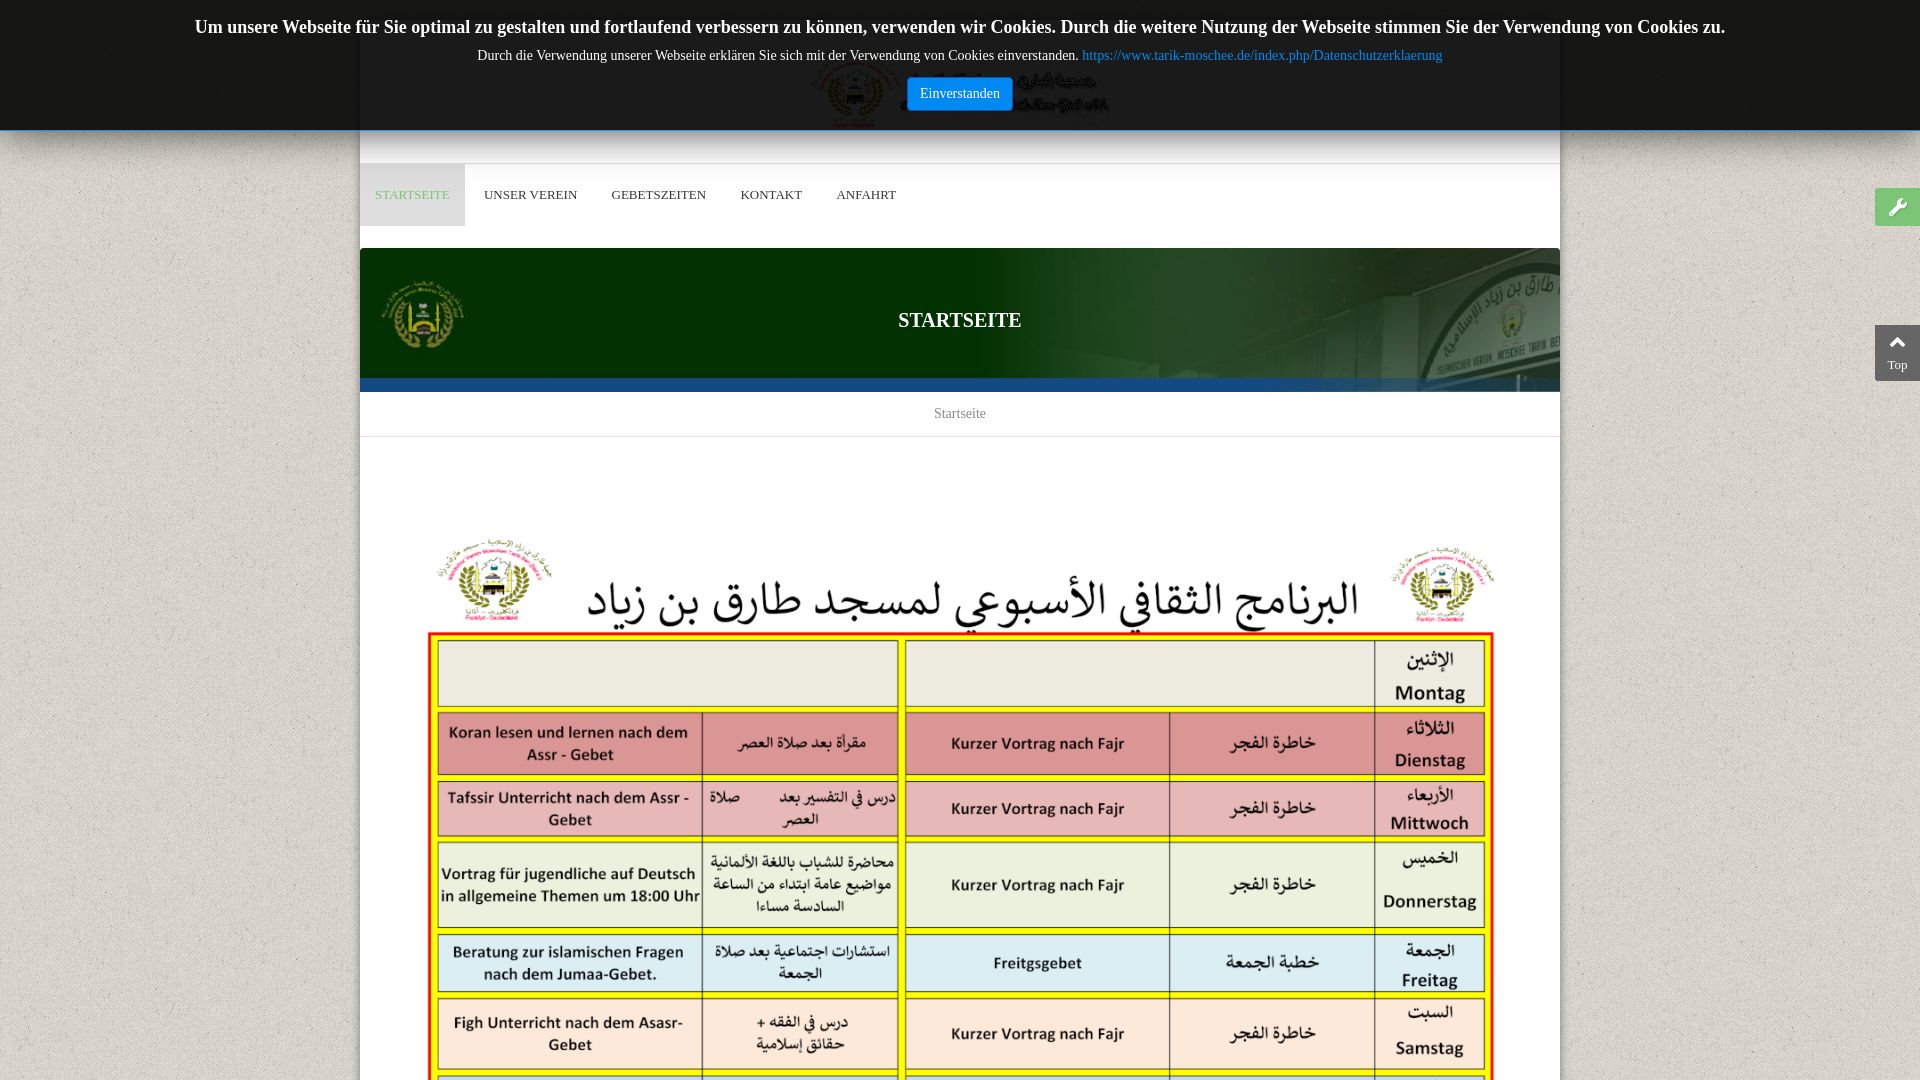Click 'Koran lesen und lernen' cell
This screenshot has height=1080, width=1920.
[x=570, y=744]
